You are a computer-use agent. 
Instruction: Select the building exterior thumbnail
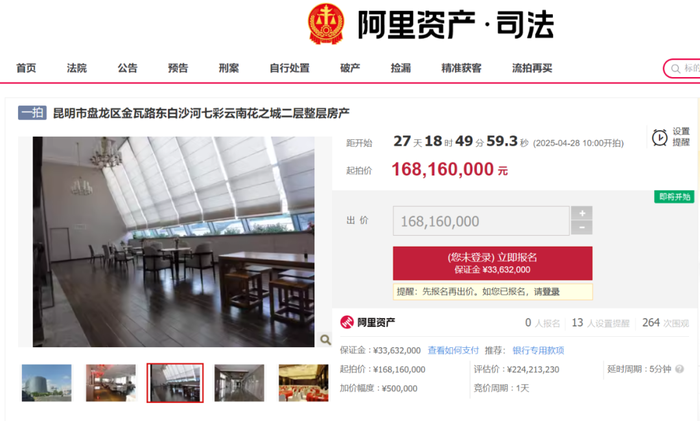[x=46, y=383]
